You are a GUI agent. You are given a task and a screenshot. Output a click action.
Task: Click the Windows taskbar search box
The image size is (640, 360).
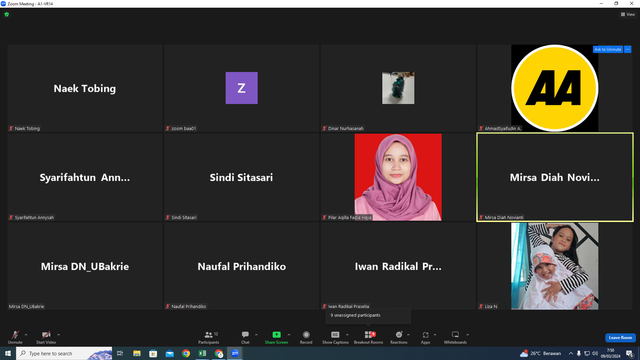coord(64,353)
